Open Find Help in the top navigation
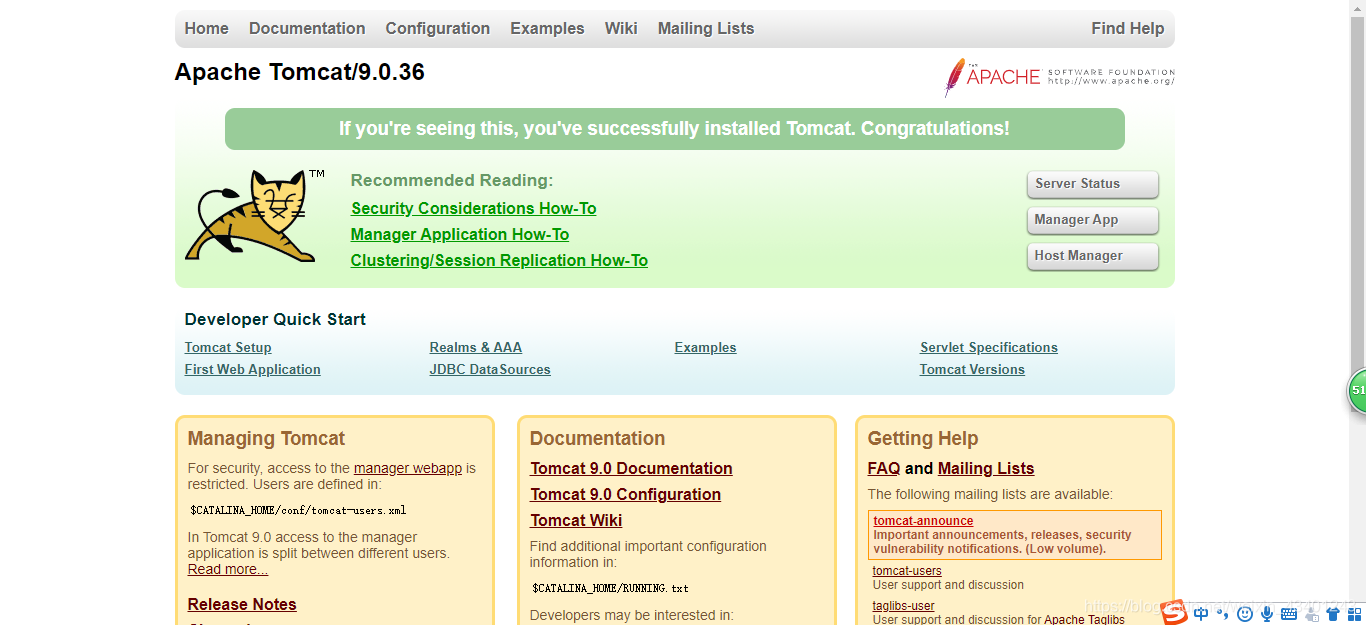Image resolution: width=1366 pixels, height=625 pixels. pos(1128,28)
